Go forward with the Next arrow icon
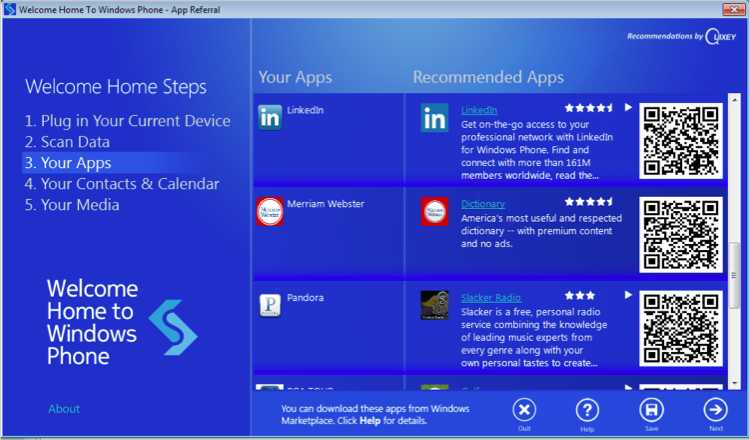Screen dimensions: 750x440 pos(715,410)
